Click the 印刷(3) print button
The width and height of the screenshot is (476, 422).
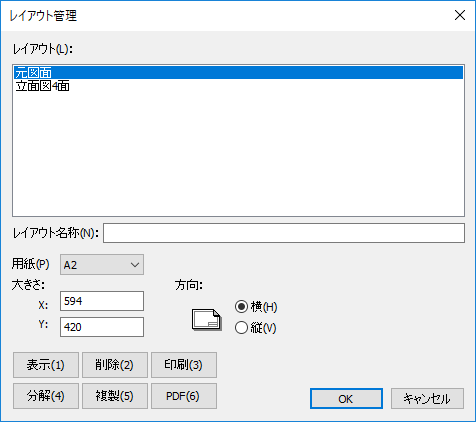point(184,365)
